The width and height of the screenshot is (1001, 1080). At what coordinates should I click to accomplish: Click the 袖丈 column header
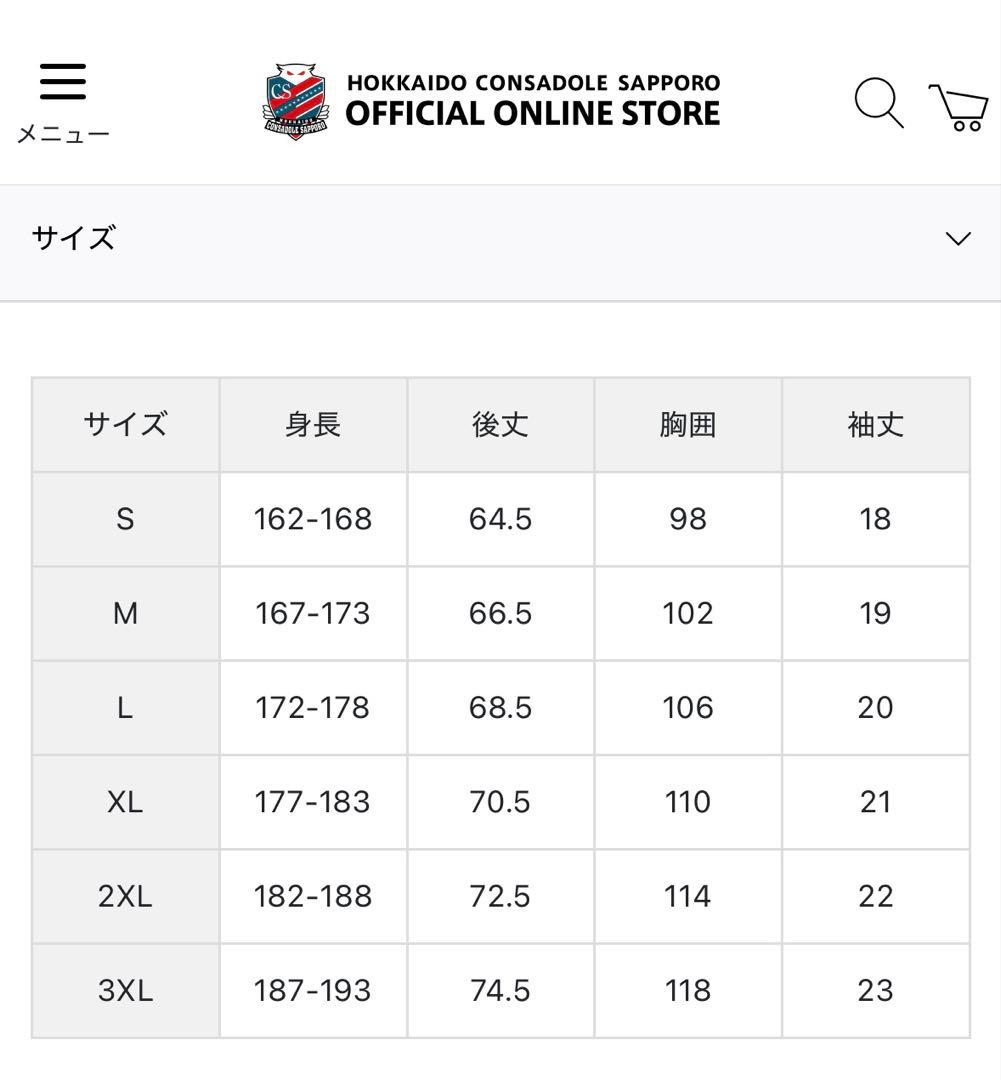click(x=876, y=424)
